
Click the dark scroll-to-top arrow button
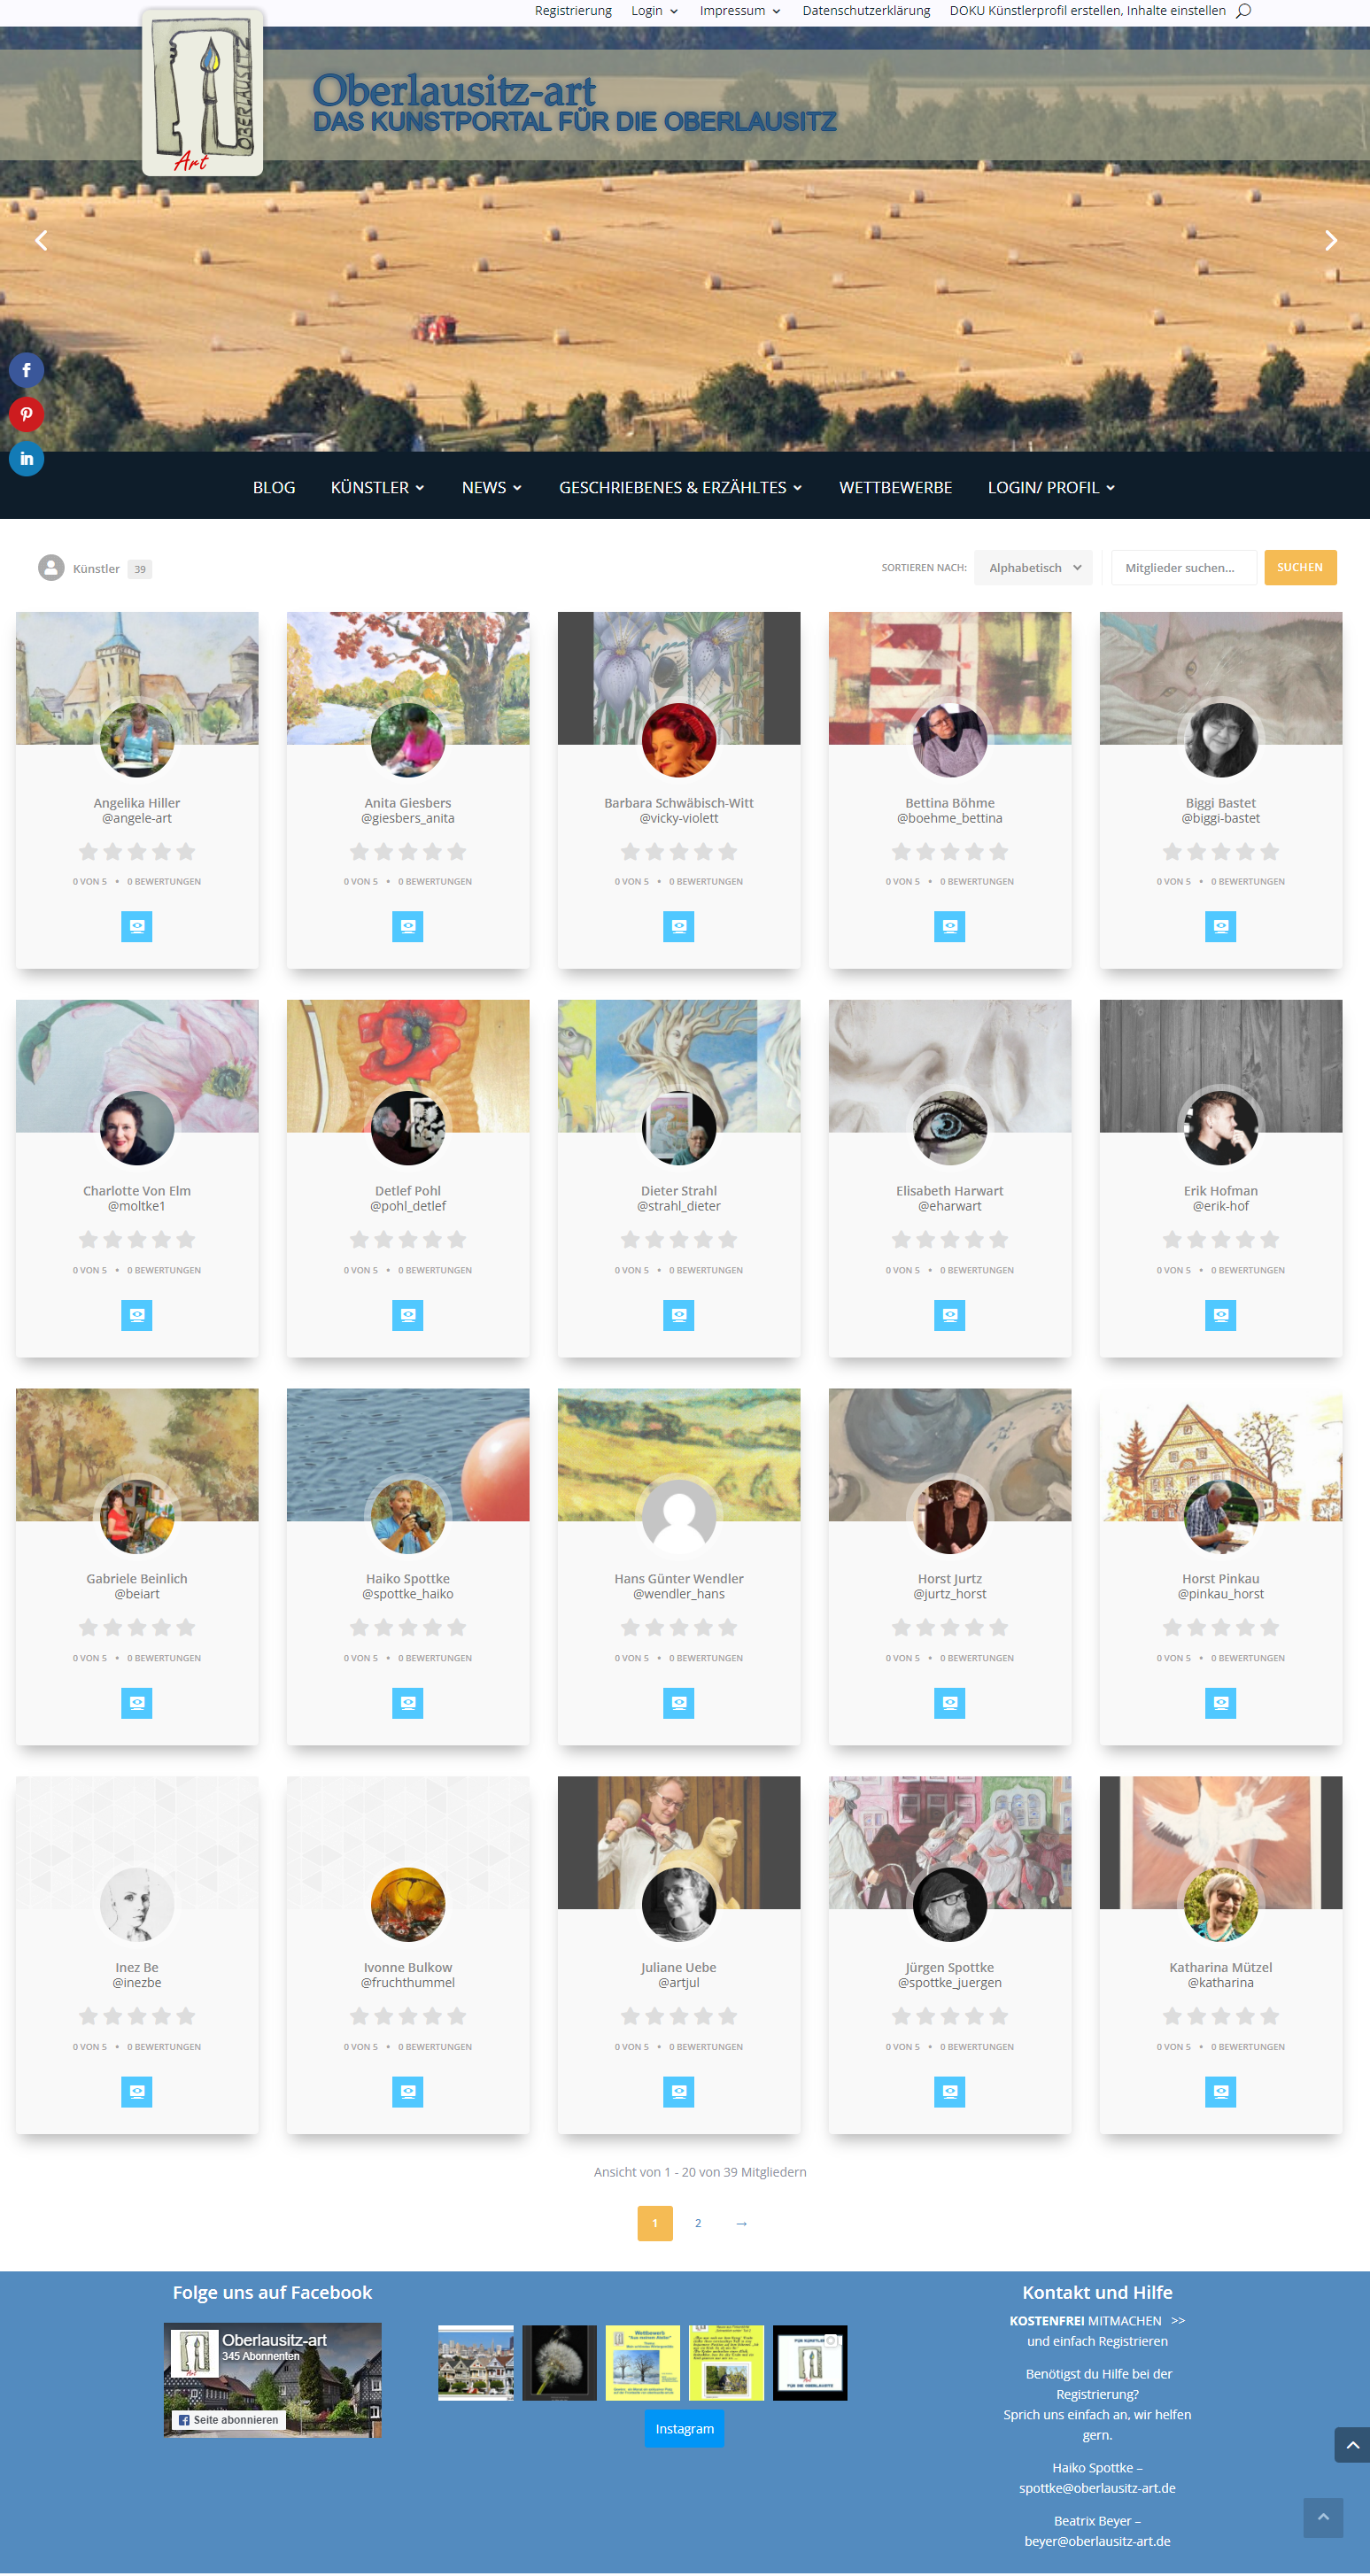pyautogui.click(x=1351, y=2444)
